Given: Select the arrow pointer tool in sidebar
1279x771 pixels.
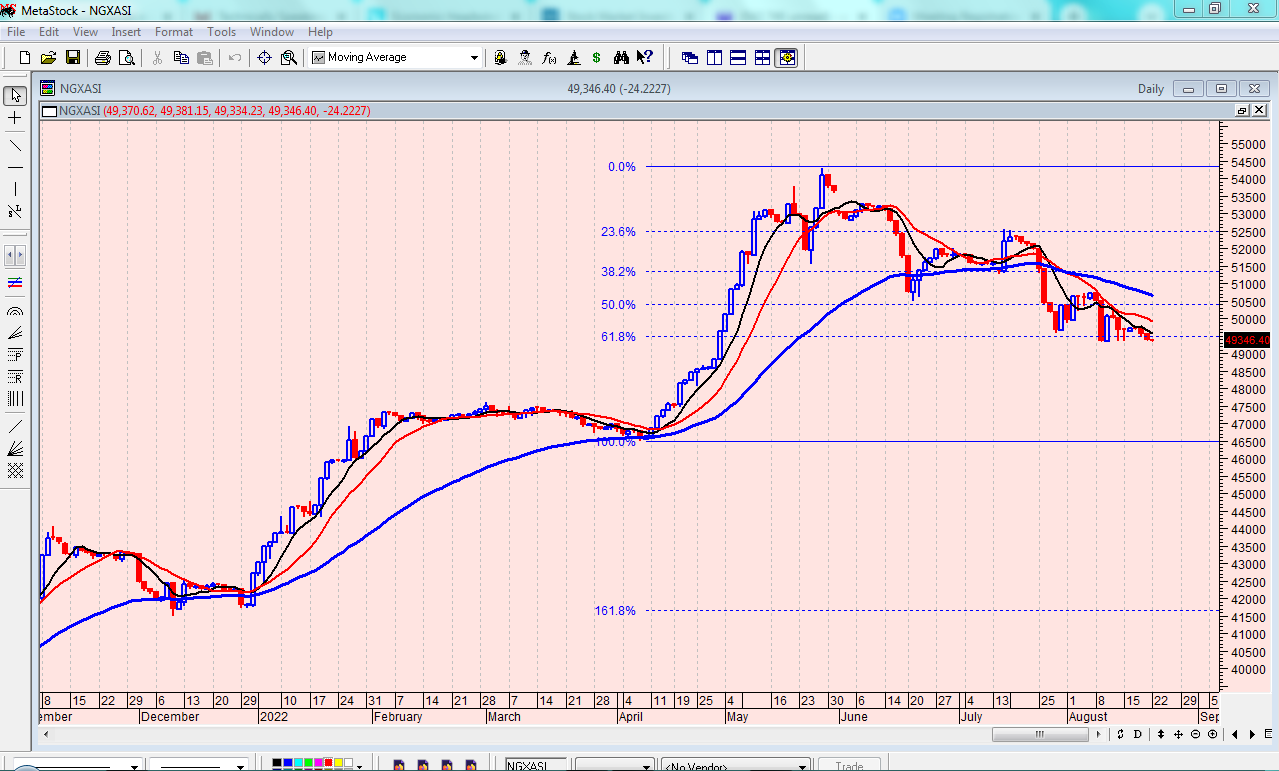Looking at the screenshot, I should pos(15,96).
